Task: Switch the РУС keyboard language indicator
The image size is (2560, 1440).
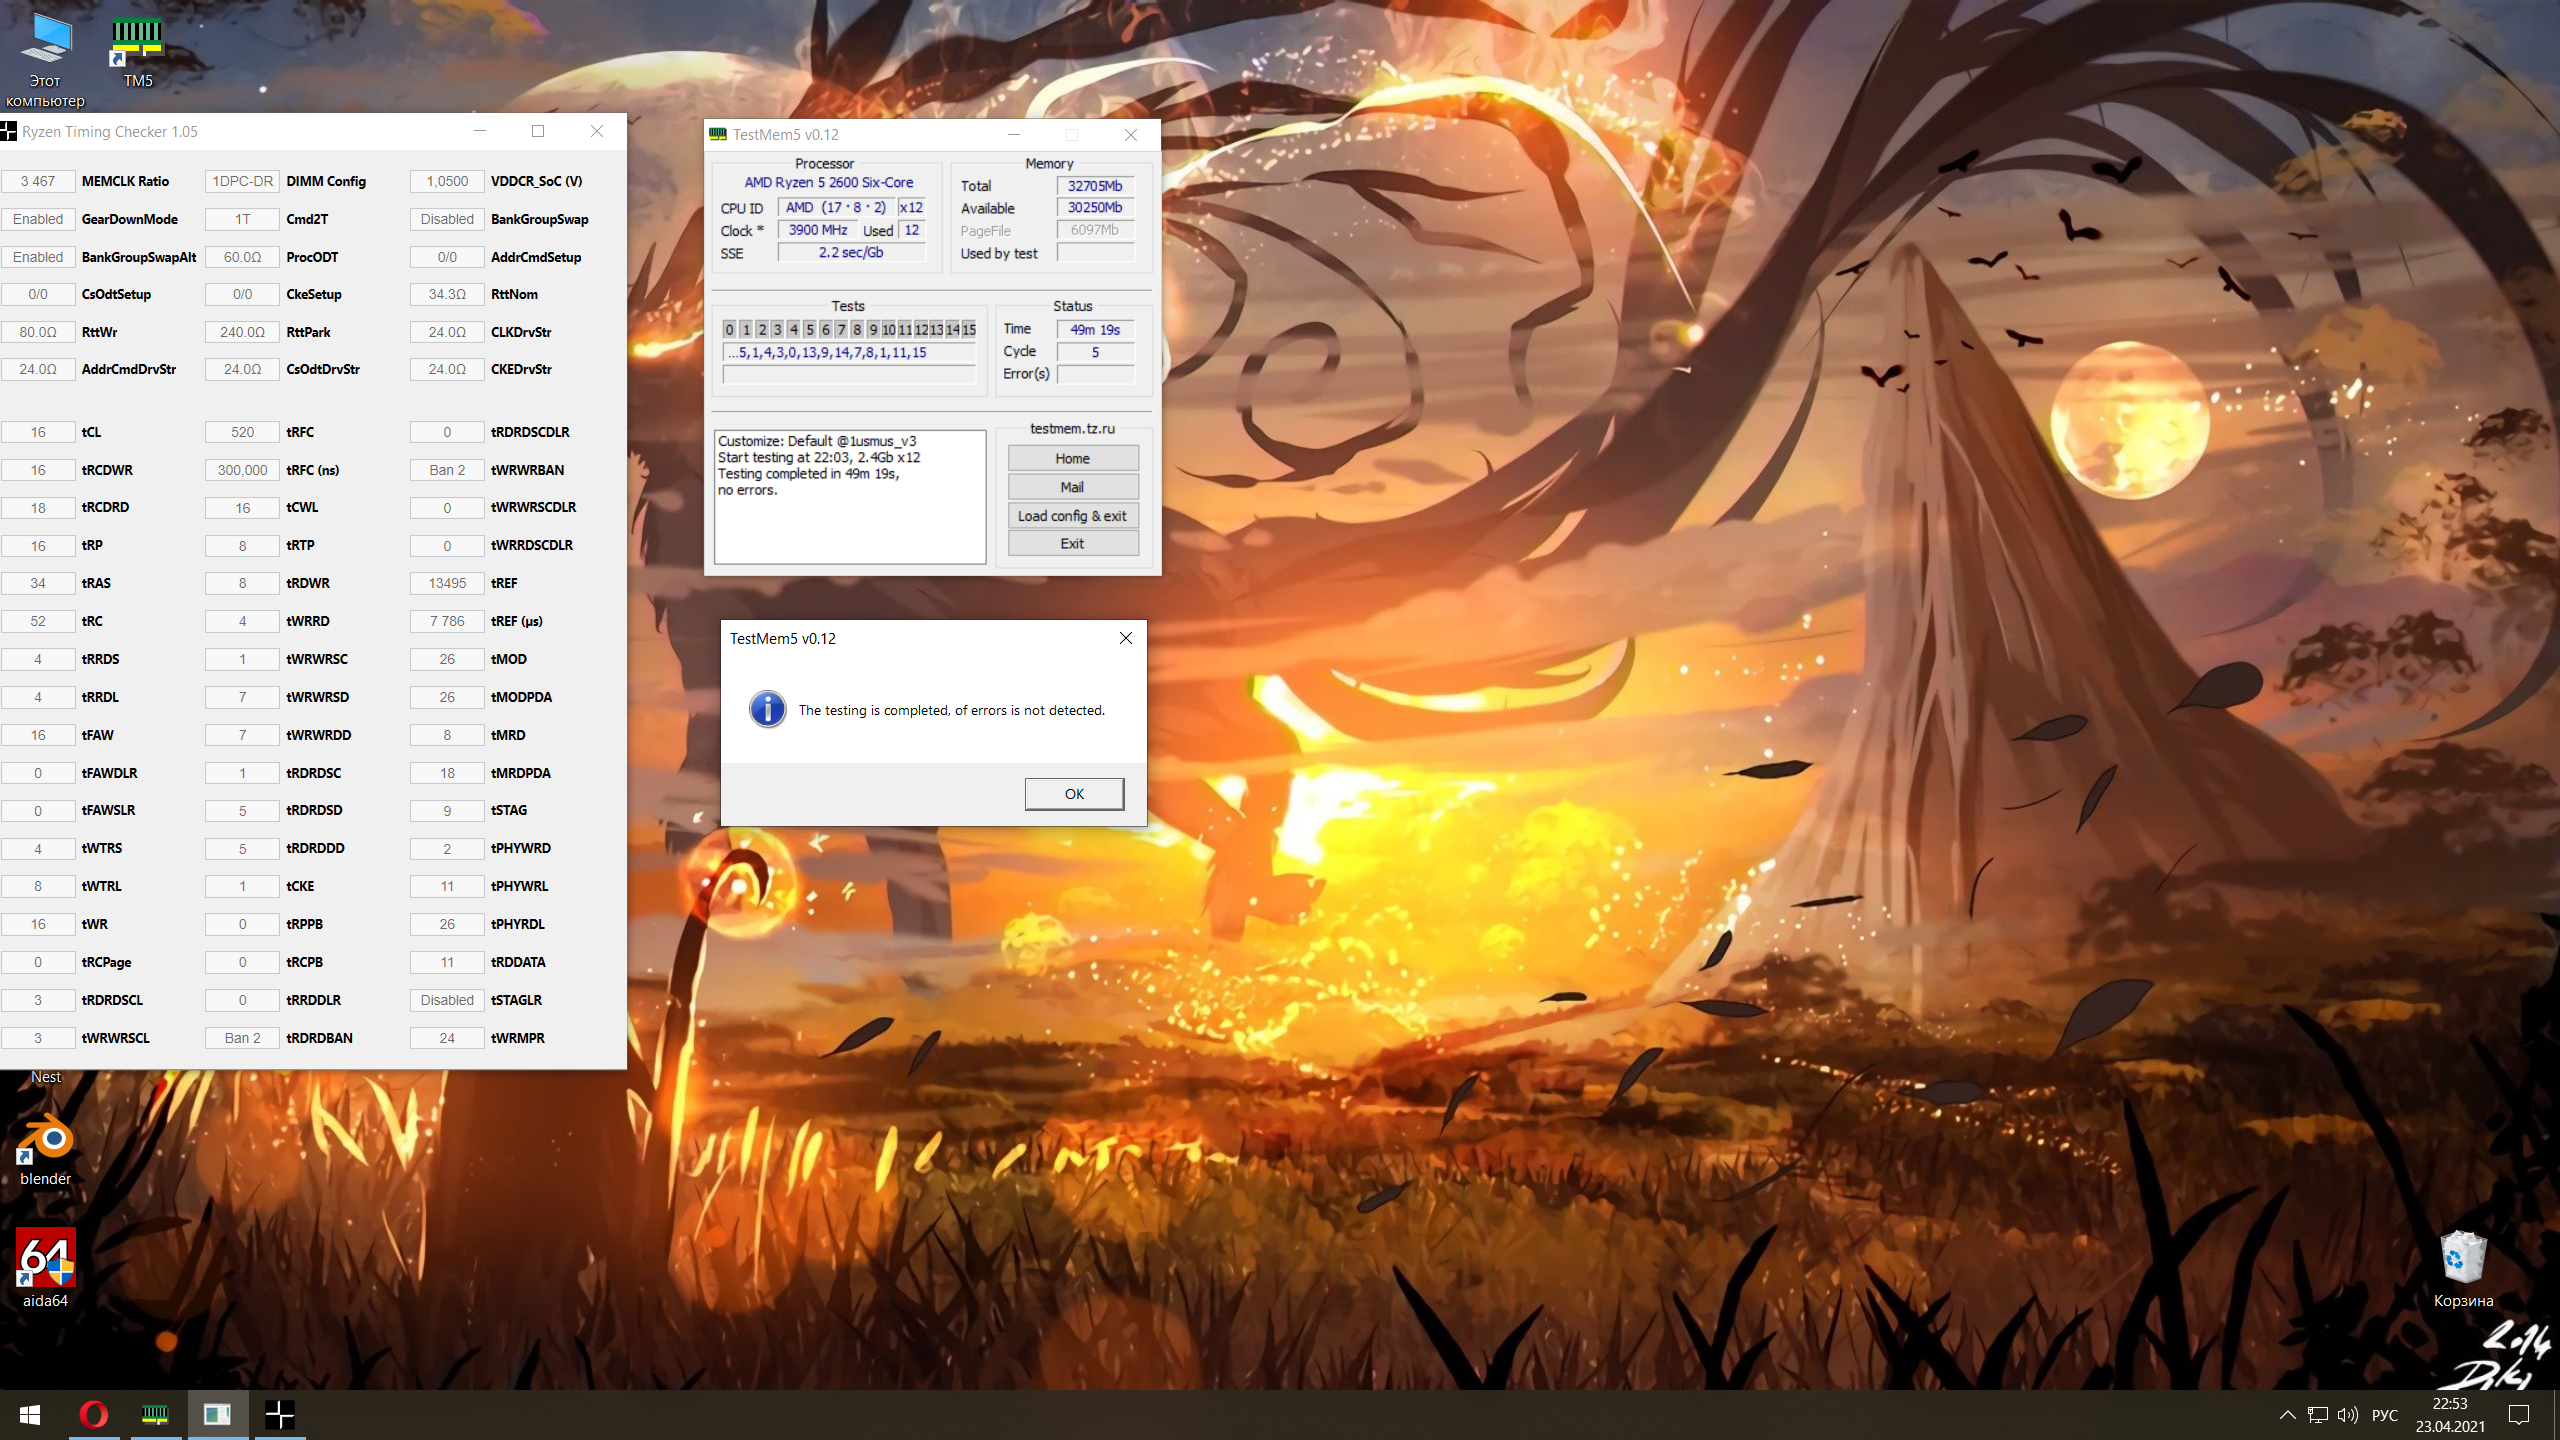Action: pos(2385,1414)
